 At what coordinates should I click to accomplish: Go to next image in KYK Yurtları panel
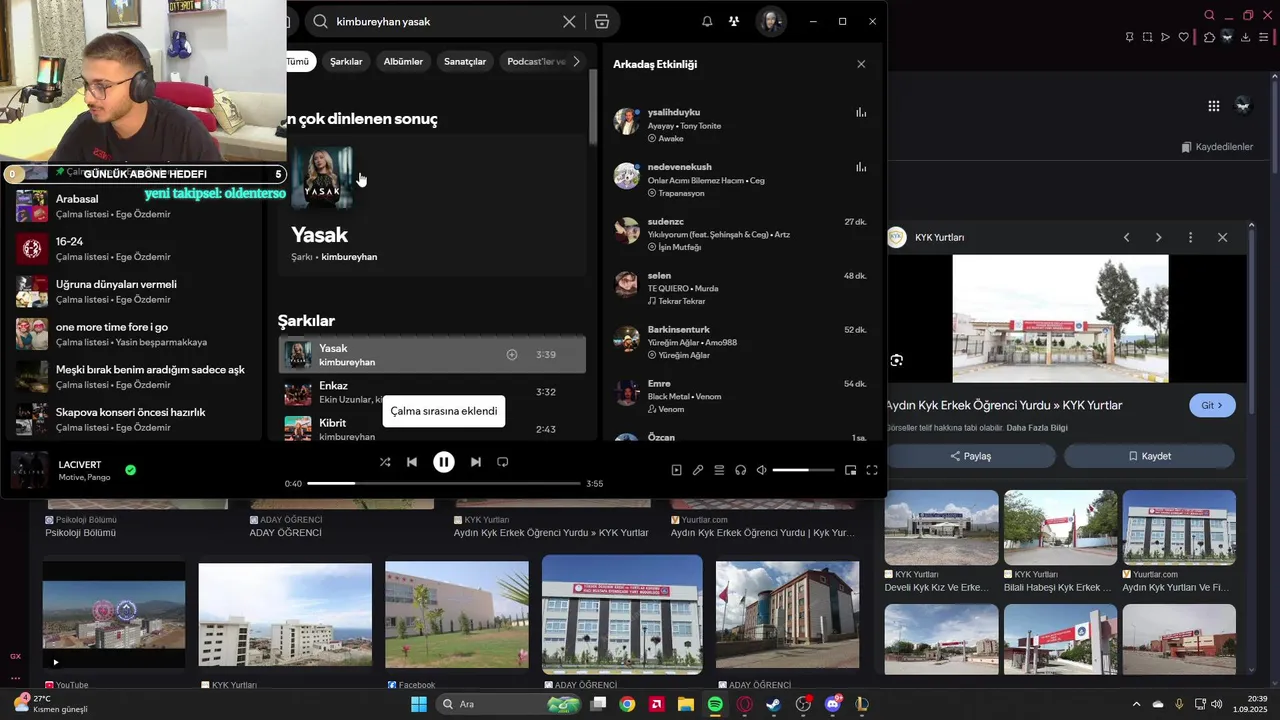coord(1158,237)
